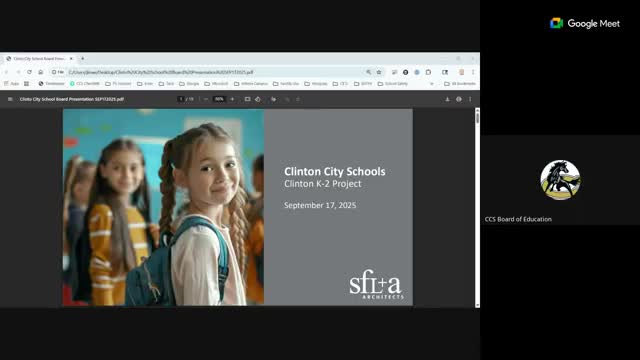Click the CCS Board of Education avatar
Viewport: 640px width, 360px height.
click(x=560, y=180)
